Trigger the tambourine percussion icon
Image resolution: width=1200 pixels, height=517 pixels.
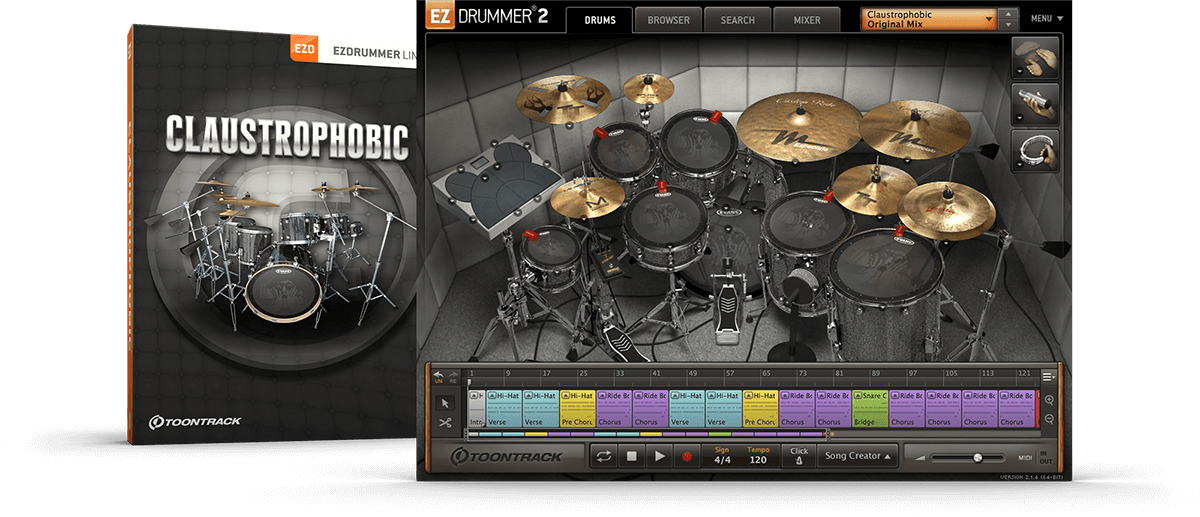point(1036,150)
